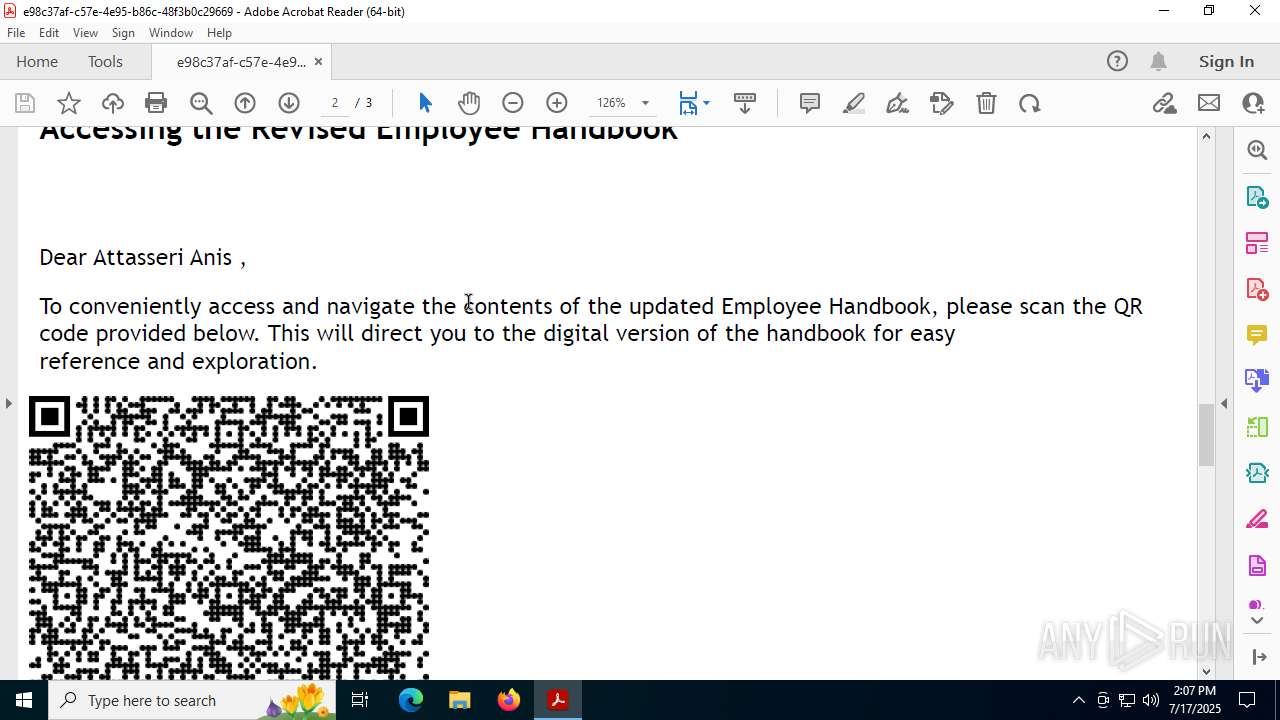Rotate the page view
Screen dimensions: 1280x720
tap(1030, 103)
